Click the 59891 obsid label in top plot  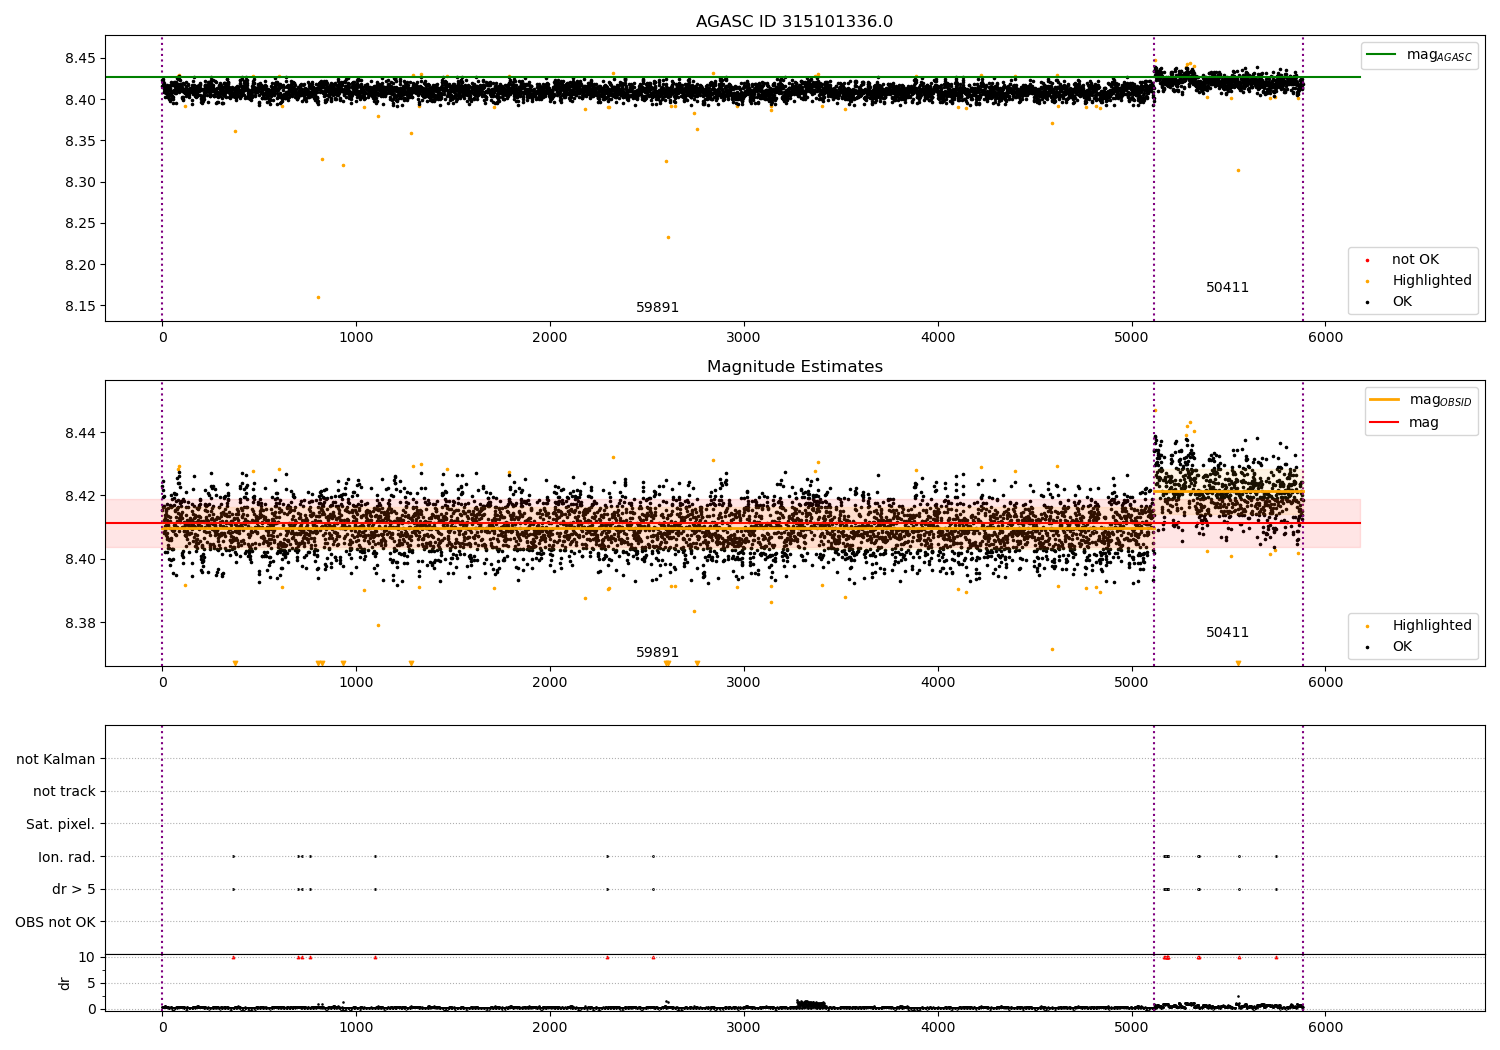point(657,308)
